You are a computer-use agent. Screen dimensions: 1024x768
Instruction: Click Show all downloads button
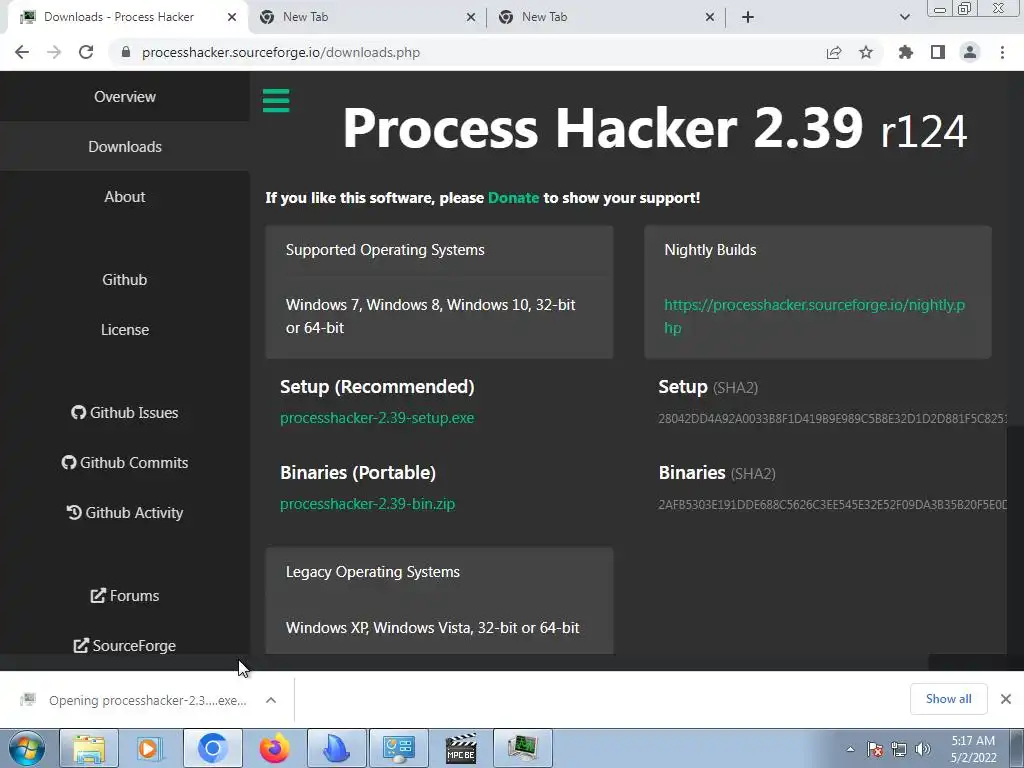click(x=948, y=699)
